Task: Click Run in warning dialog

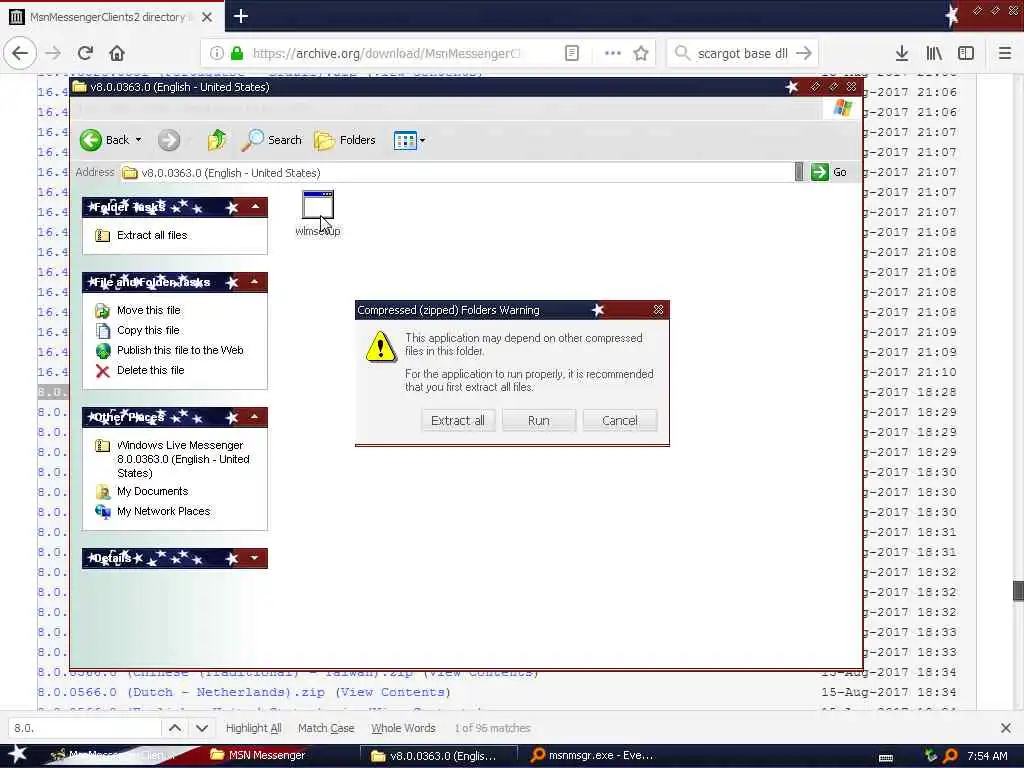Action: tap(539, 421)
